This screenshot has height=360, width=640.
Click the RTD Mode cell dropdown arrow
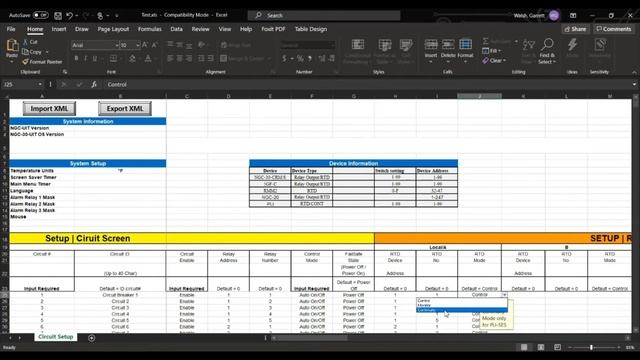coord(505,295)
